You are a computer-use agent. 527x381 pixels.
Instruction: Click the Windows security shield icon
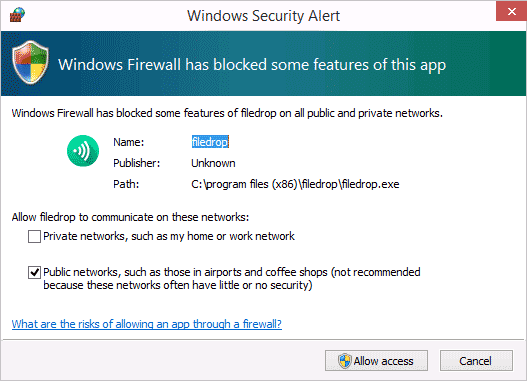[x=31, y=62]
